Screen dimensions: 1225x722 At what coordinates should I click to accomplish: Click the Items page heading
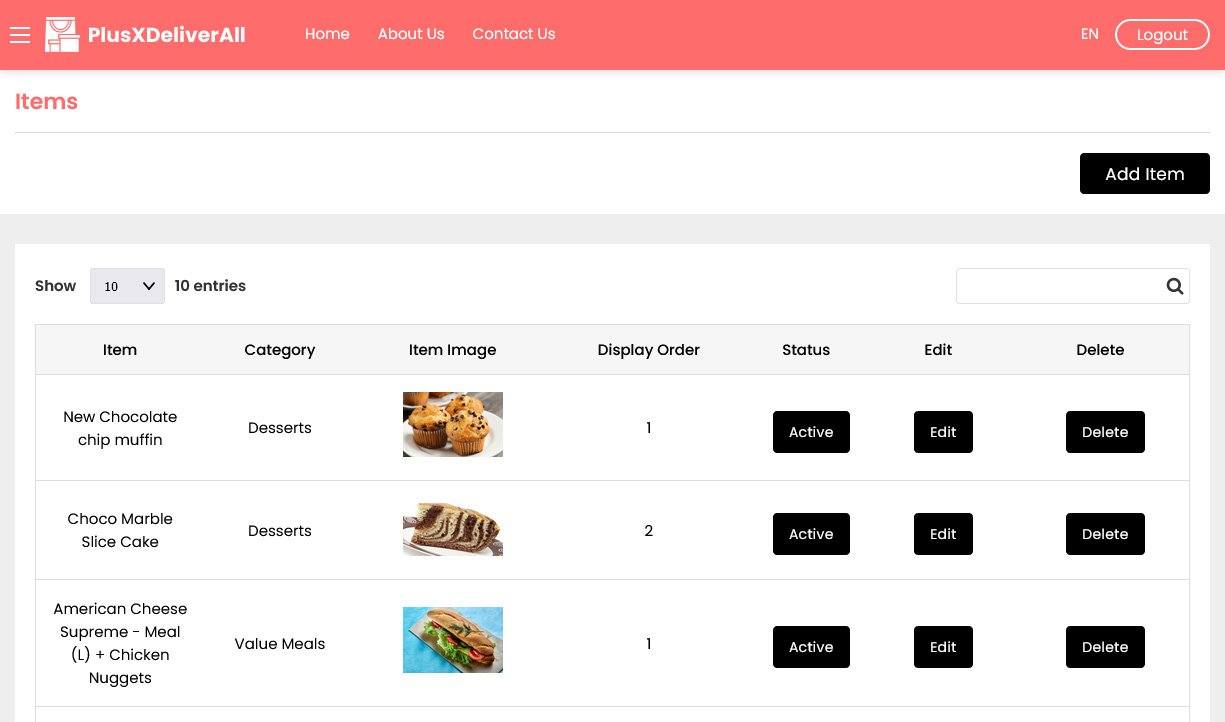46,102
